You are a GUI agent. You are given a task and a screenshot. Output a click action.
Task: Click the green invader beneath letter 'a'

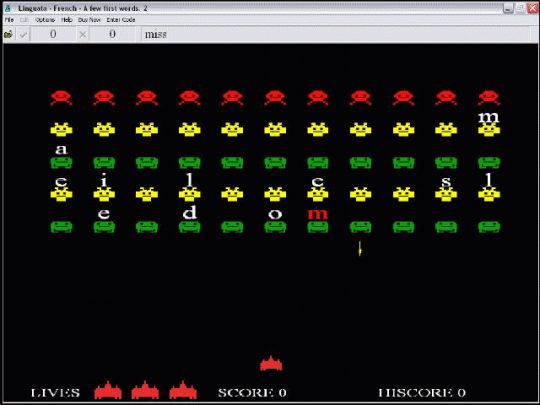point(61,163)
